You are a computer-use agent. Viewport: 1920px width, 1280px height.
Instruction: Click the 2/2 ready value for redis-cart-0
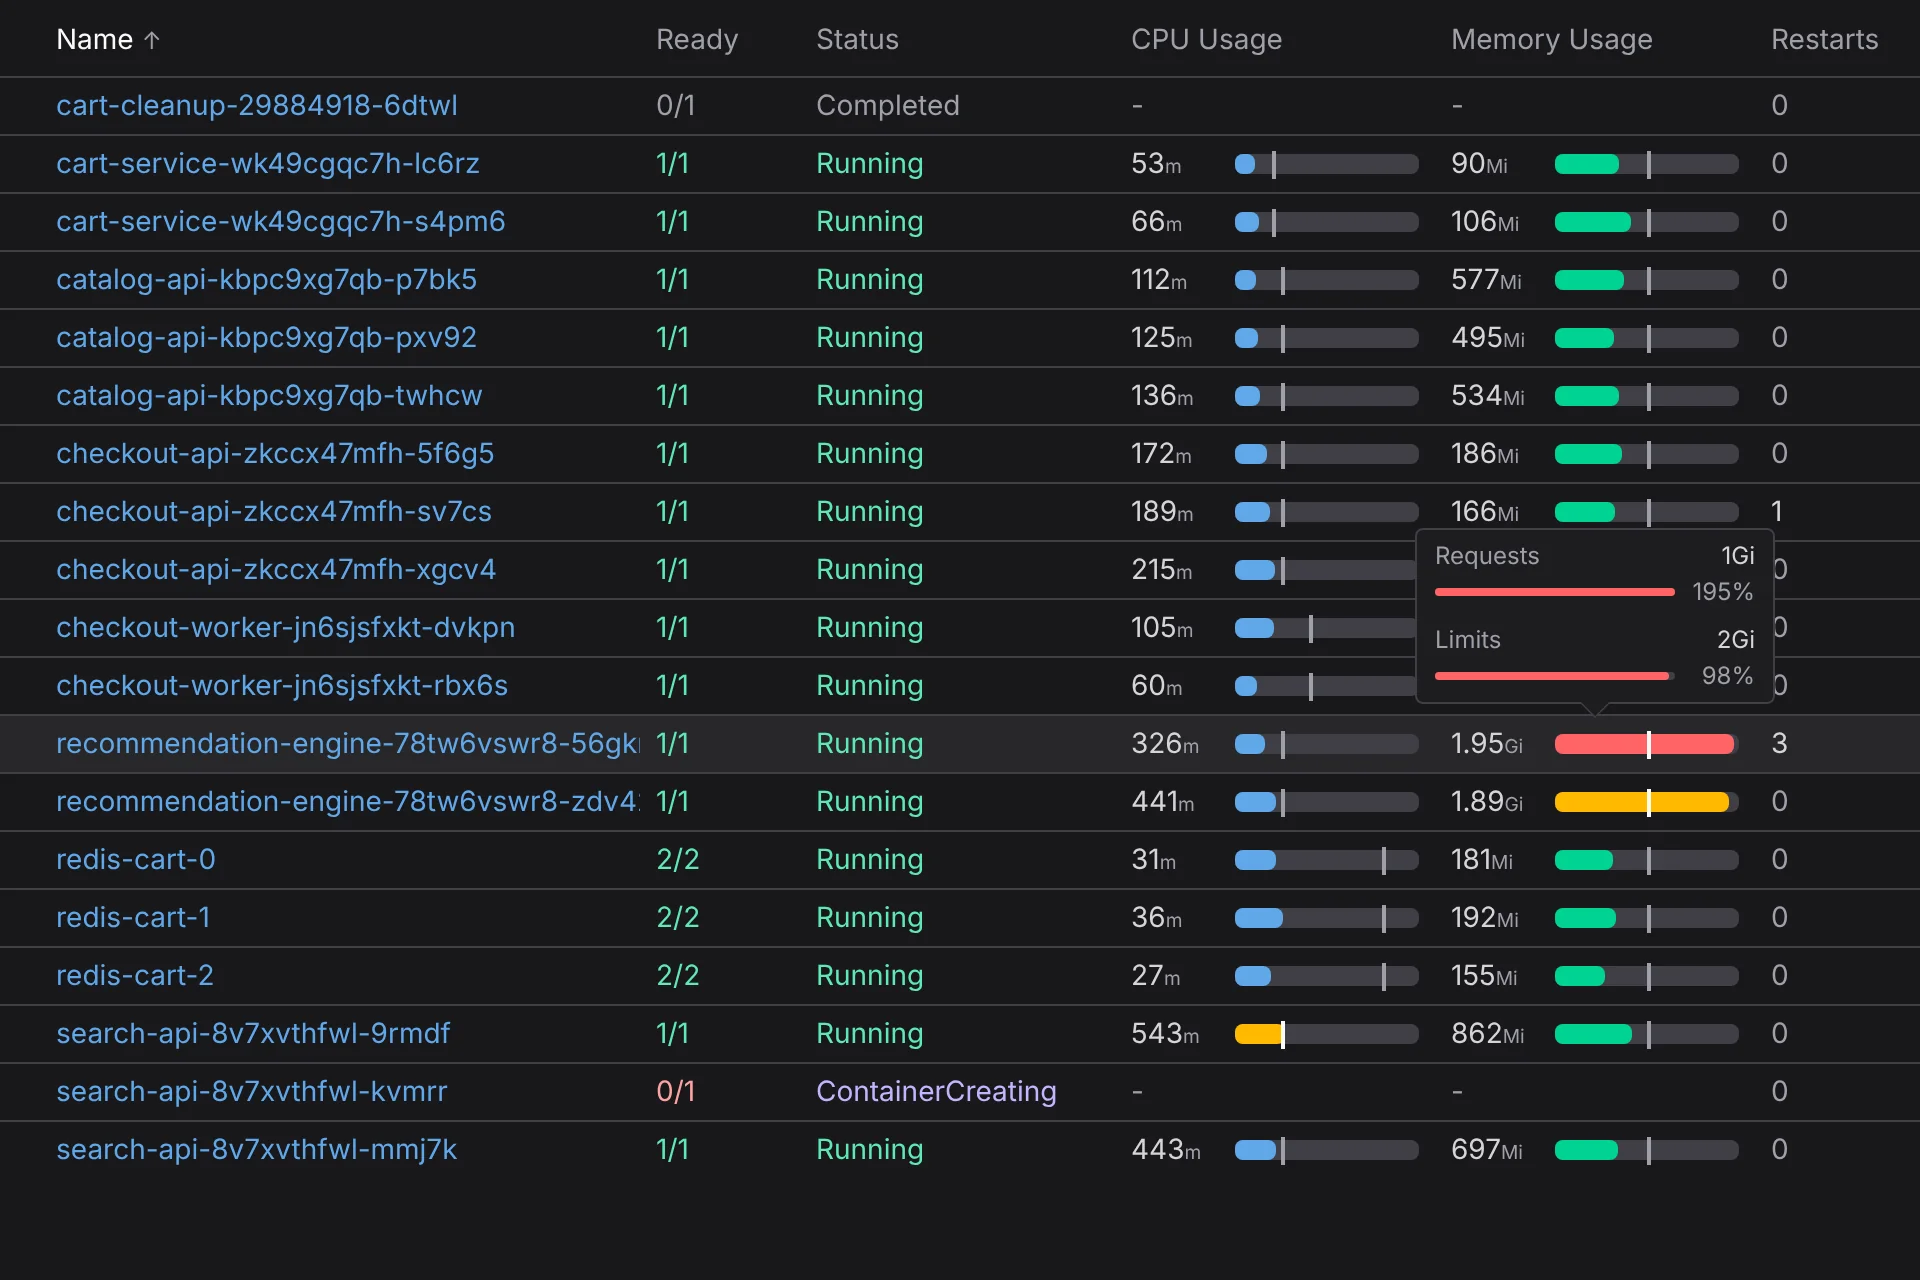tap(678, 859)
